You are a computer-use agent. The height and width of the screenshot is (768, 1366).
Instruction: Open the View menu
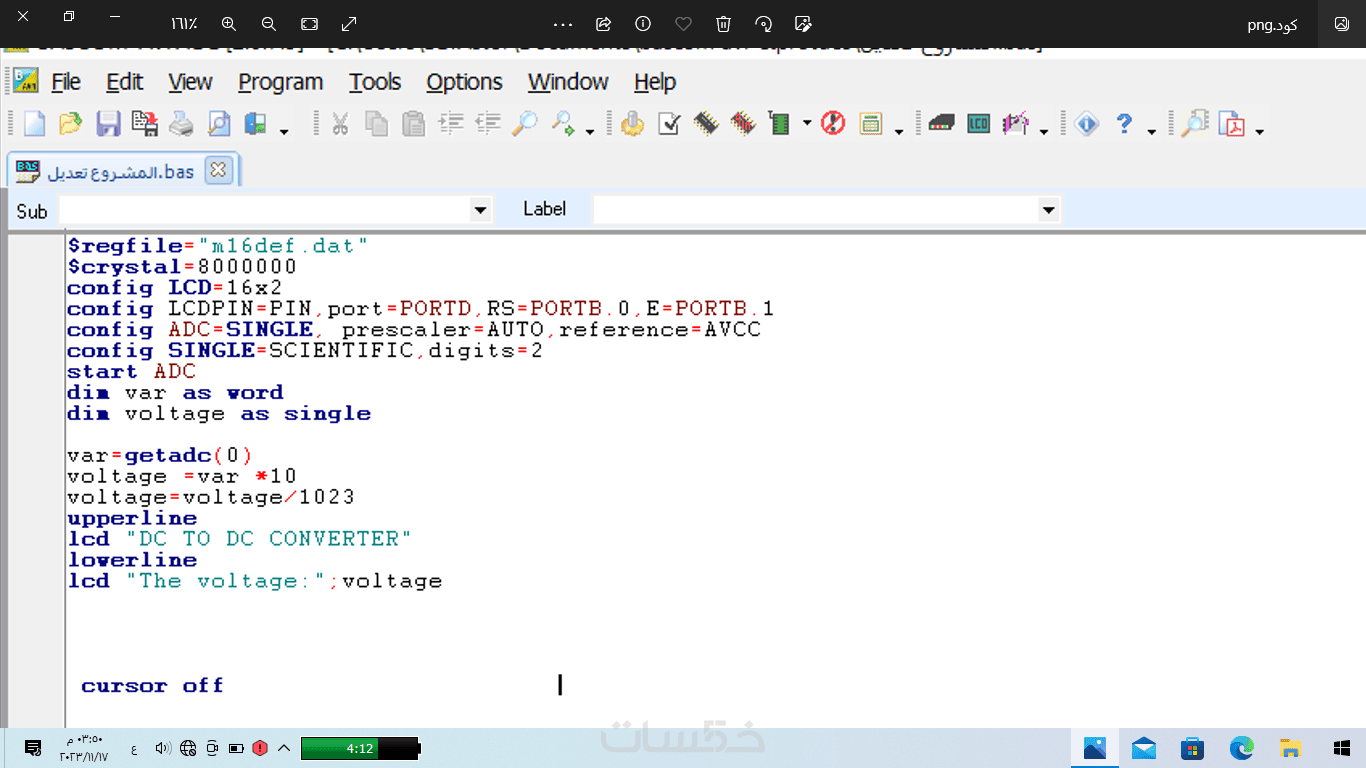coord(190,82)
